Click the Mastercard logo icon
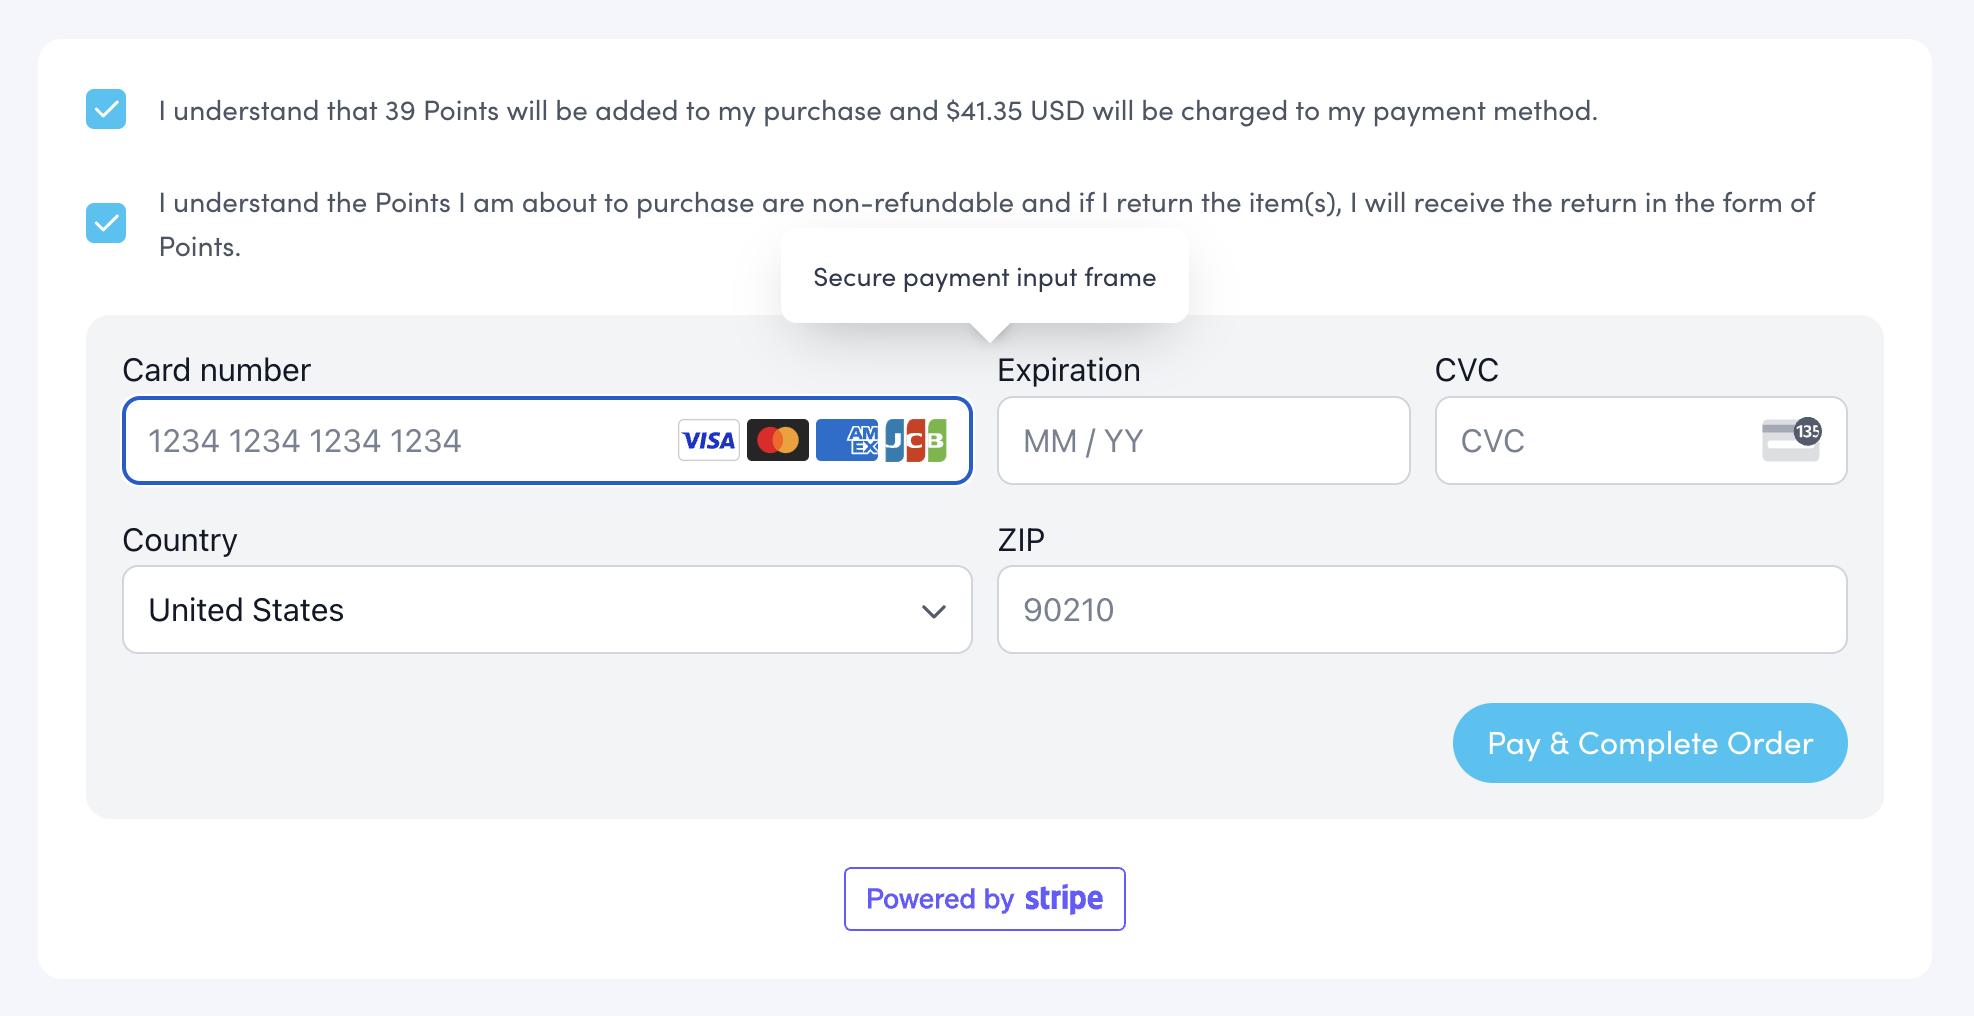The height and width of the screenshot is (1016, 1974). coord(778,441)
